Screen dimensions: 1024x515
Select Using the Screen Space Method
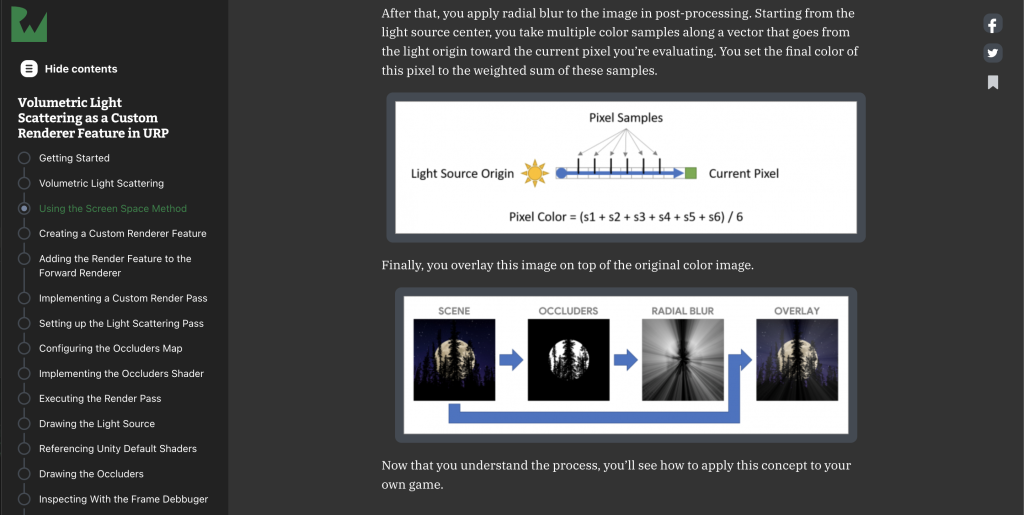[113, 208]
